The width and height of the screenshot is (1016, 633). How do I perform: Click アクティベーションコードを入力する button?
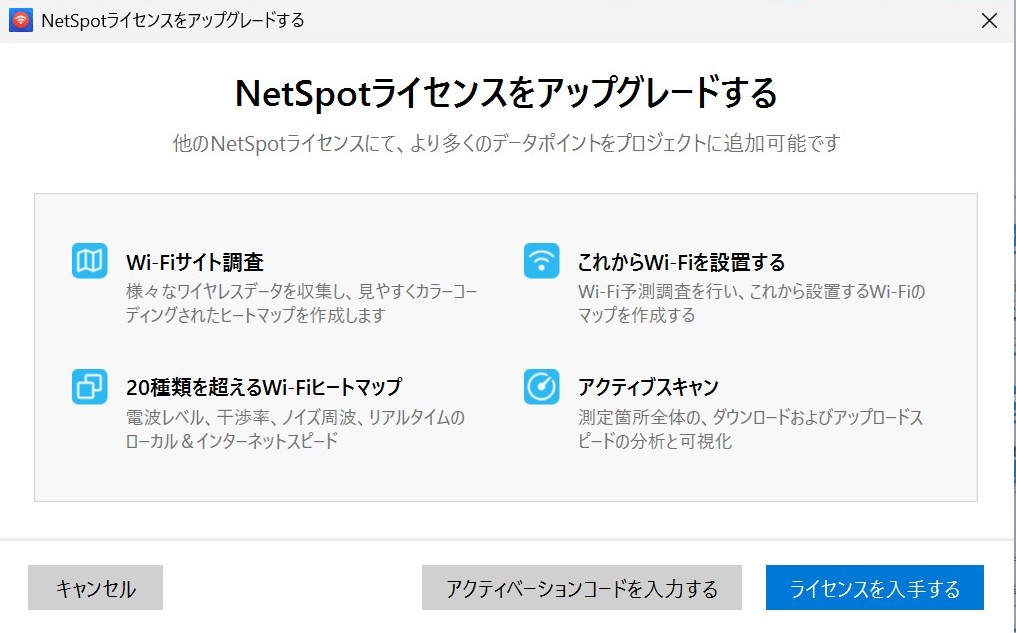pyautogui.click(x=581, y=588)
